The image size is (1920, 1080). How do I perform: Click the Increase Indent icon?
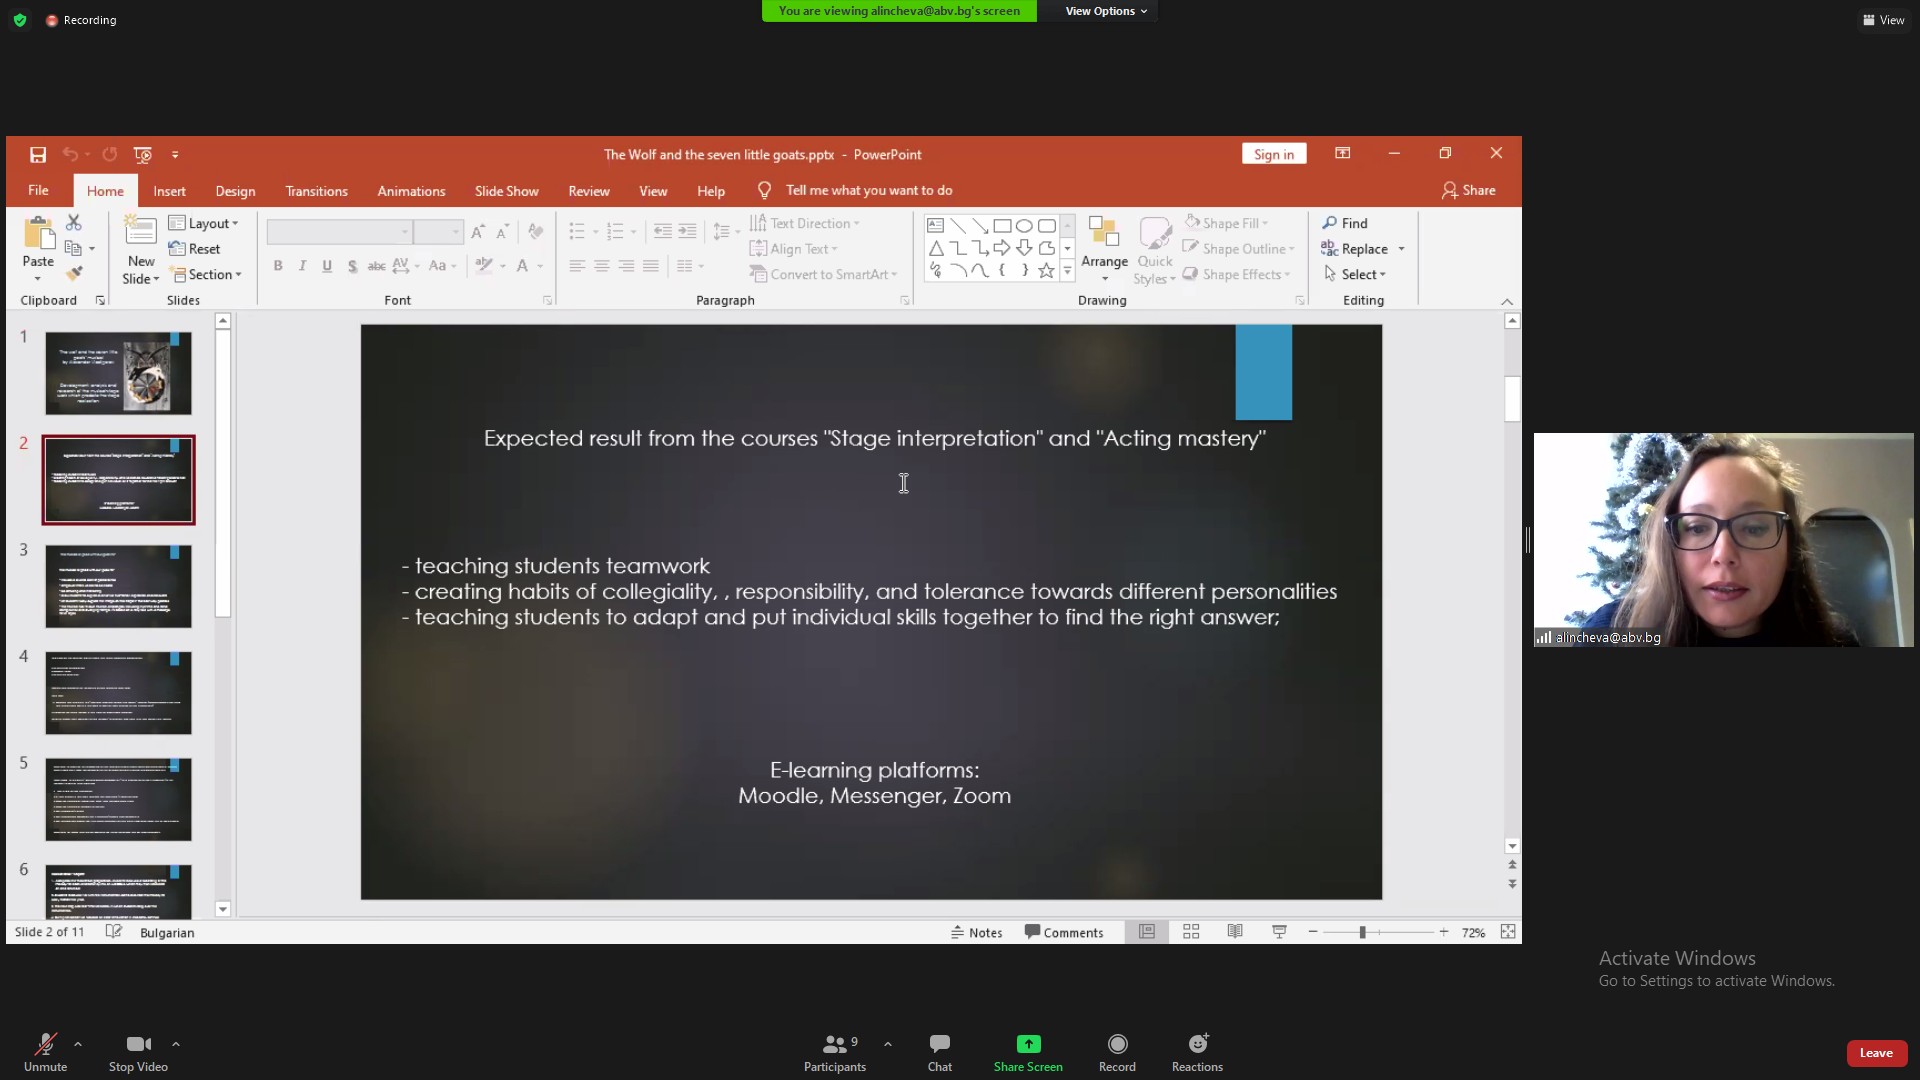(x=687, y=231)
